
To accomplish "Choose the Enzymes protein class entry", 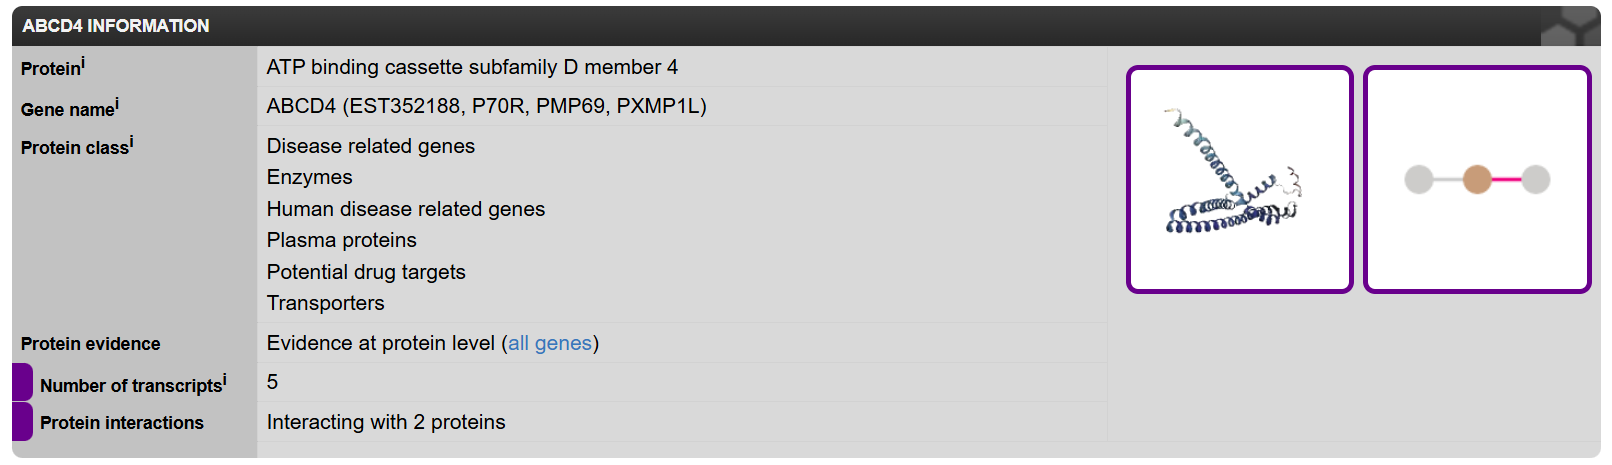I will (x=310, y=177).
